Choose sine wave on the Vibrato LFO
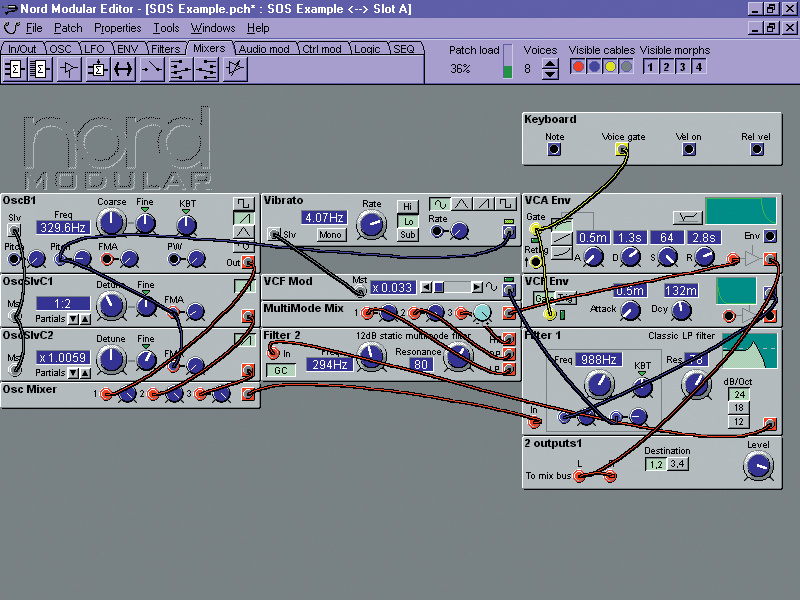 pyautogui.click(x=439, y=205)
